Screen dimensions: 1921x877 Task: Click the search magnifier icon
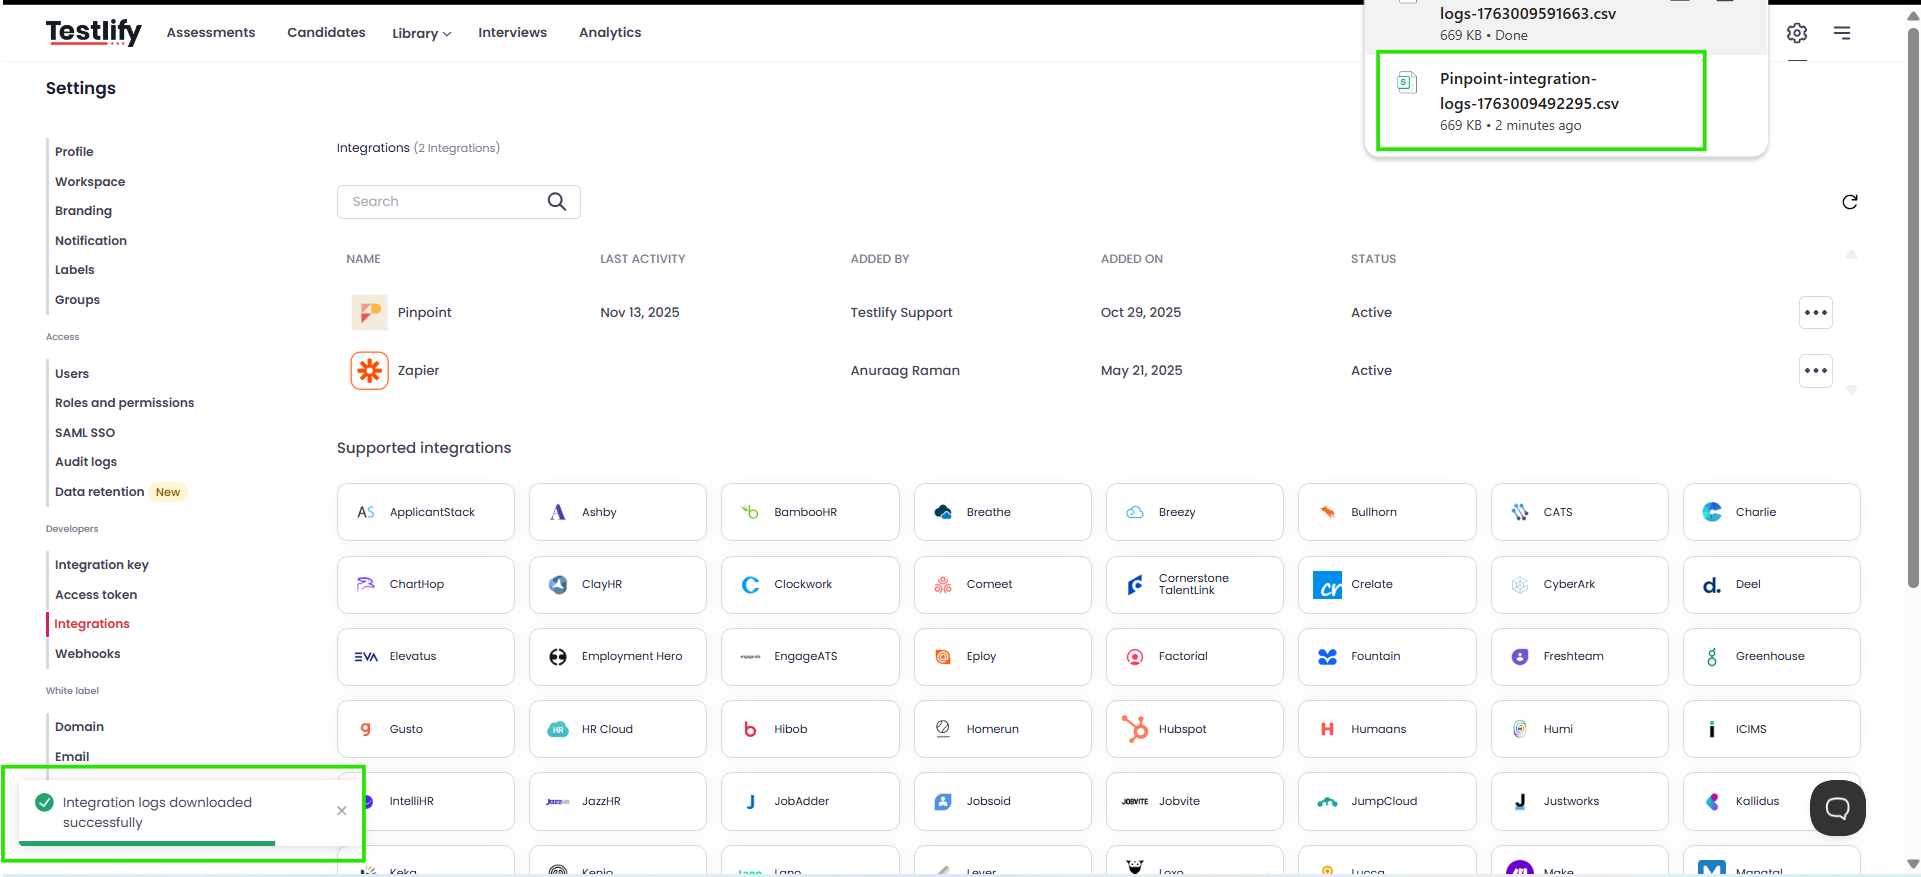557,202
